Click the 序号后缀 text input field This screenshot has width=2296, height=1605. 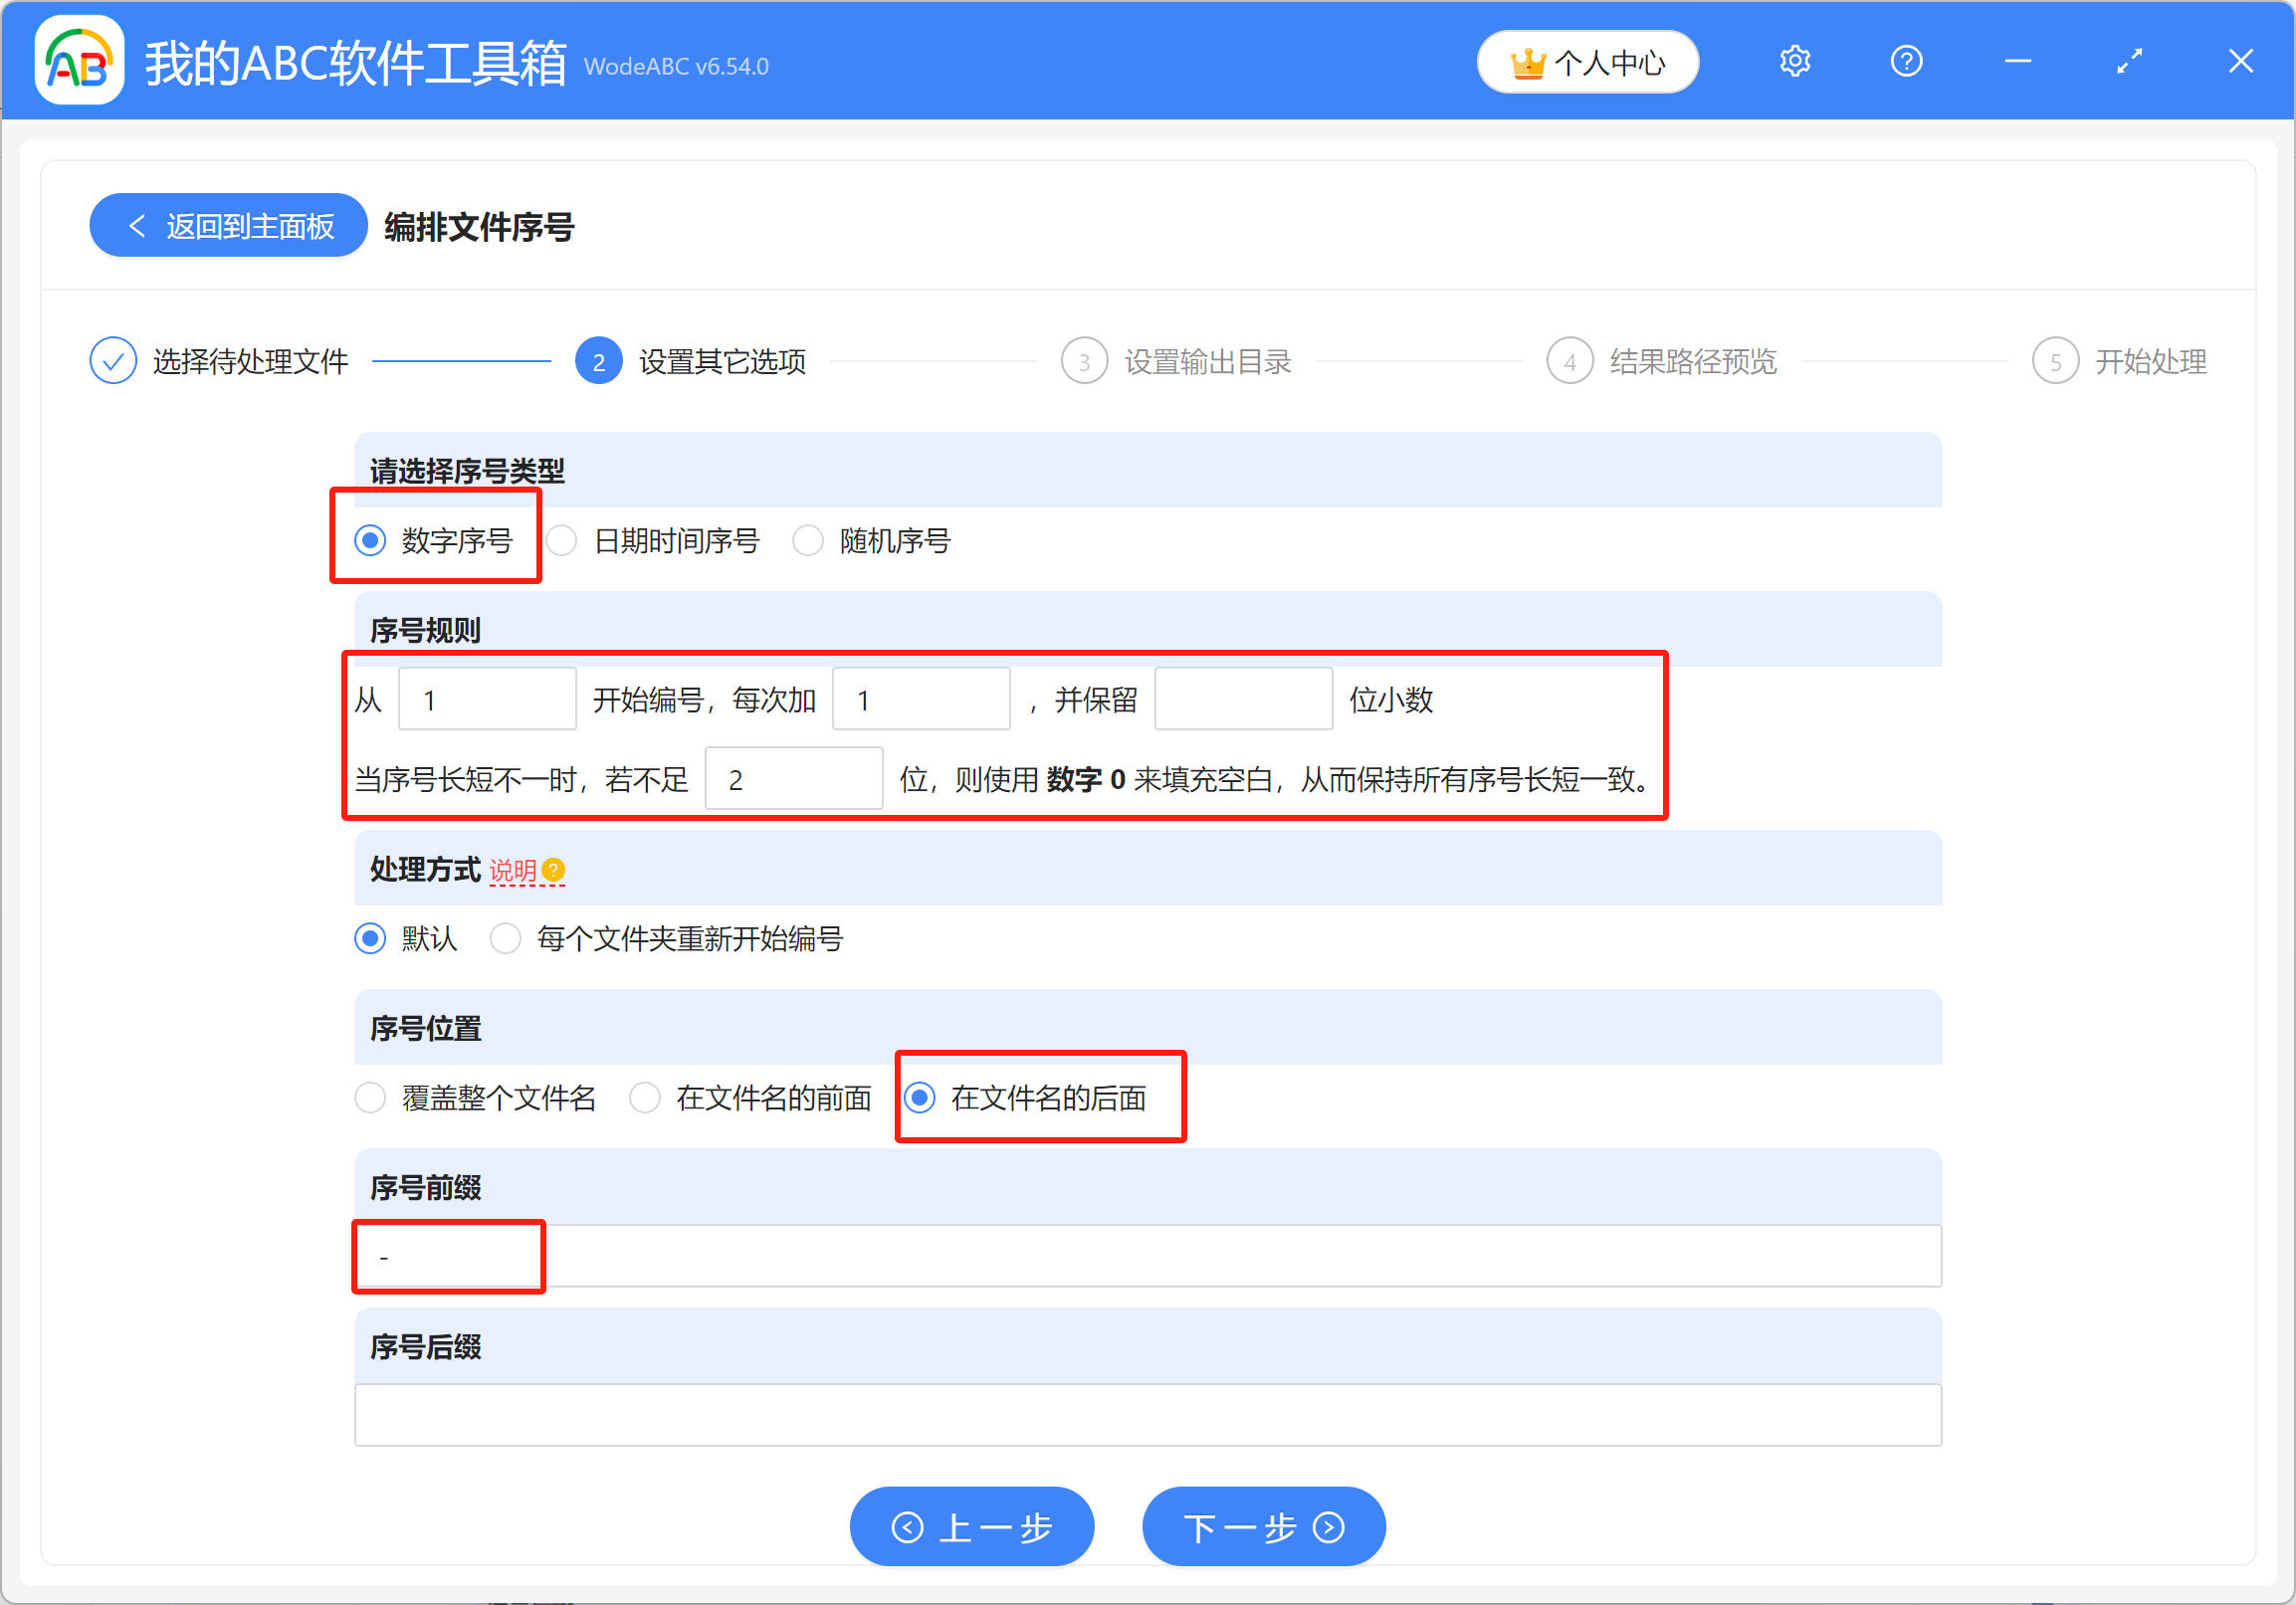[1147, 1415]
